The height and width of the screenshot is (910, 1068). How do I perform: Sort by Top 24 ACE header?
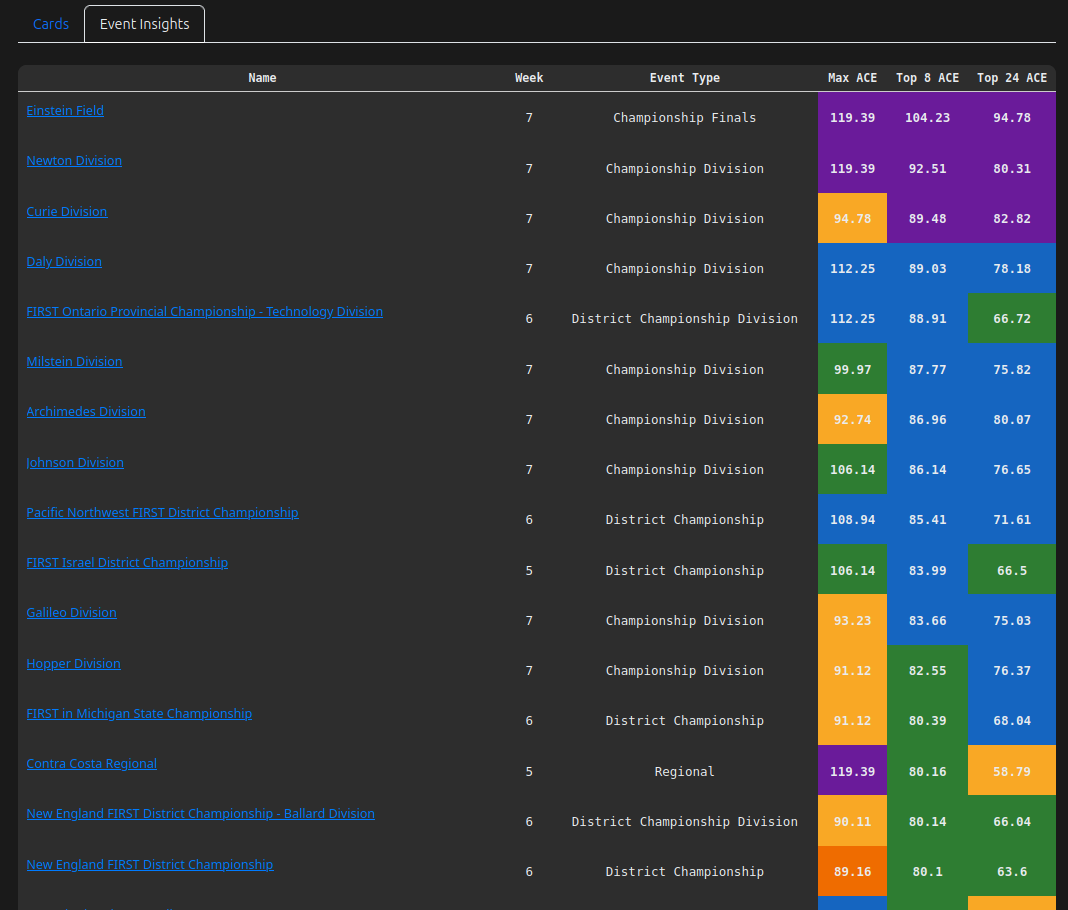pyautogui.click(x=1011, y=78)
